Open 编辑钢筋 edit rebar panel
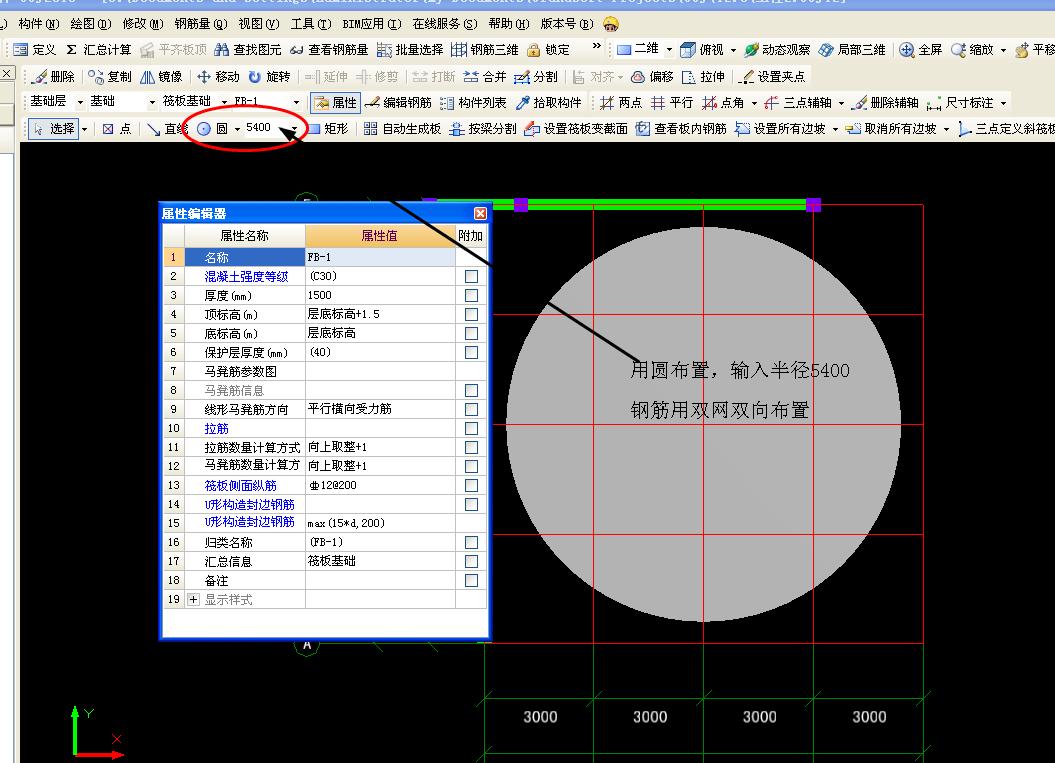1055x763 pixels. 398,103
